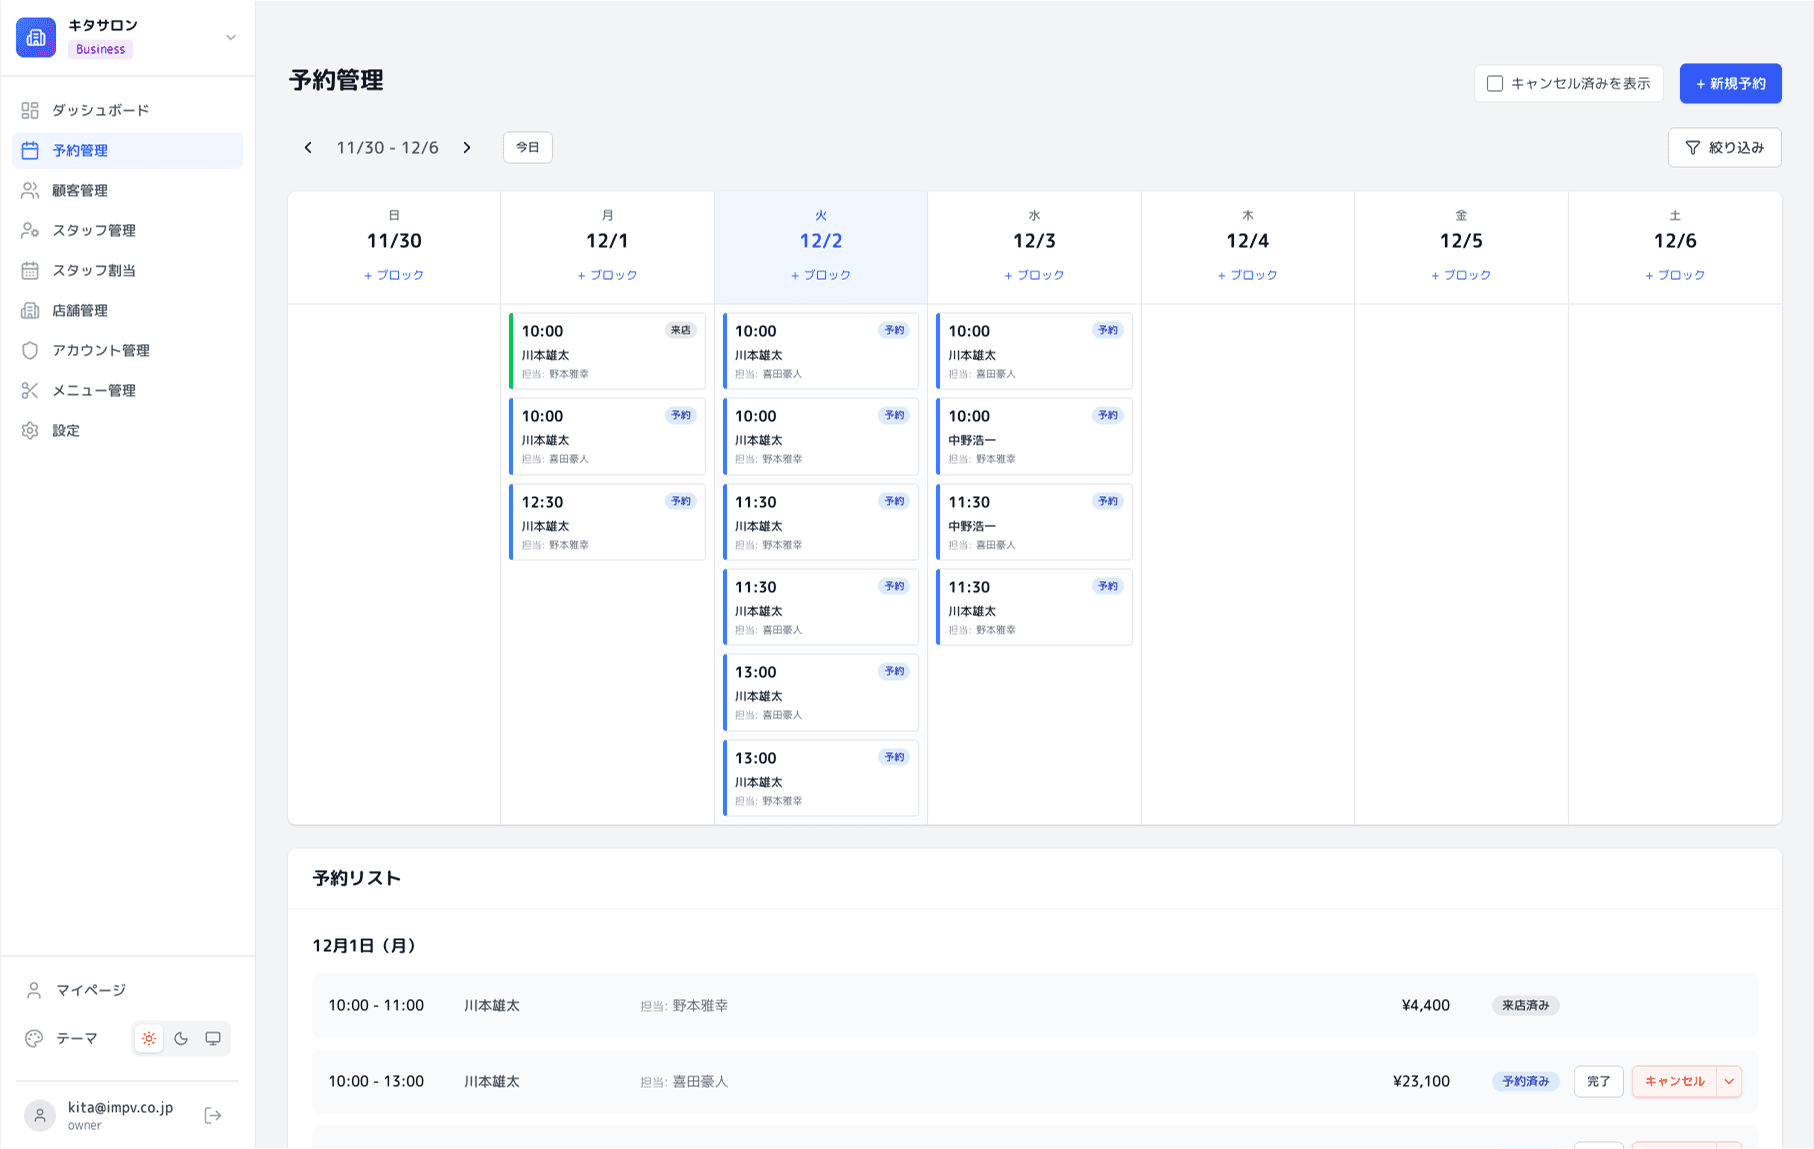Image resolution: width=1814 pixels, height=1149 pixels.
Task: Switch to dark theme using moon icon
Action: (x=181, y=1038)
